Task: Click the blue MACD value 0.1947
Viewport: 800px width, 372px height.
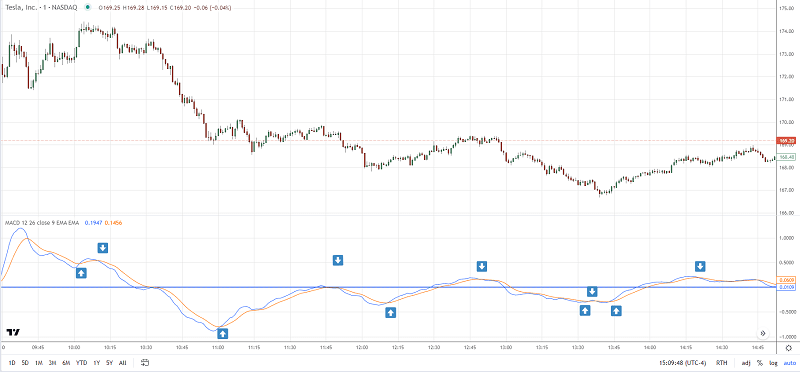Action: coord(92,223)
